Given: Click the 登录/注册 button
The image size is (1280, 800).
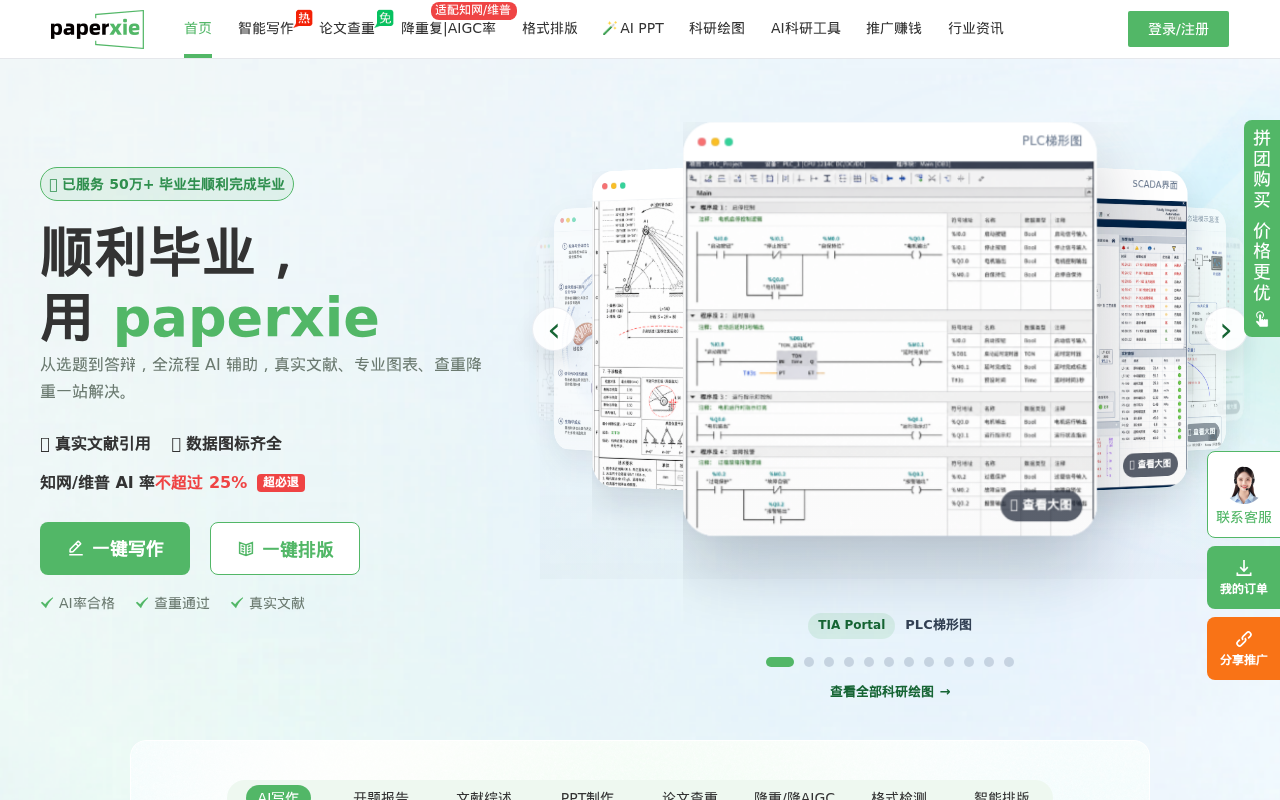Looking at the screenshot, I should (1178, 29).
